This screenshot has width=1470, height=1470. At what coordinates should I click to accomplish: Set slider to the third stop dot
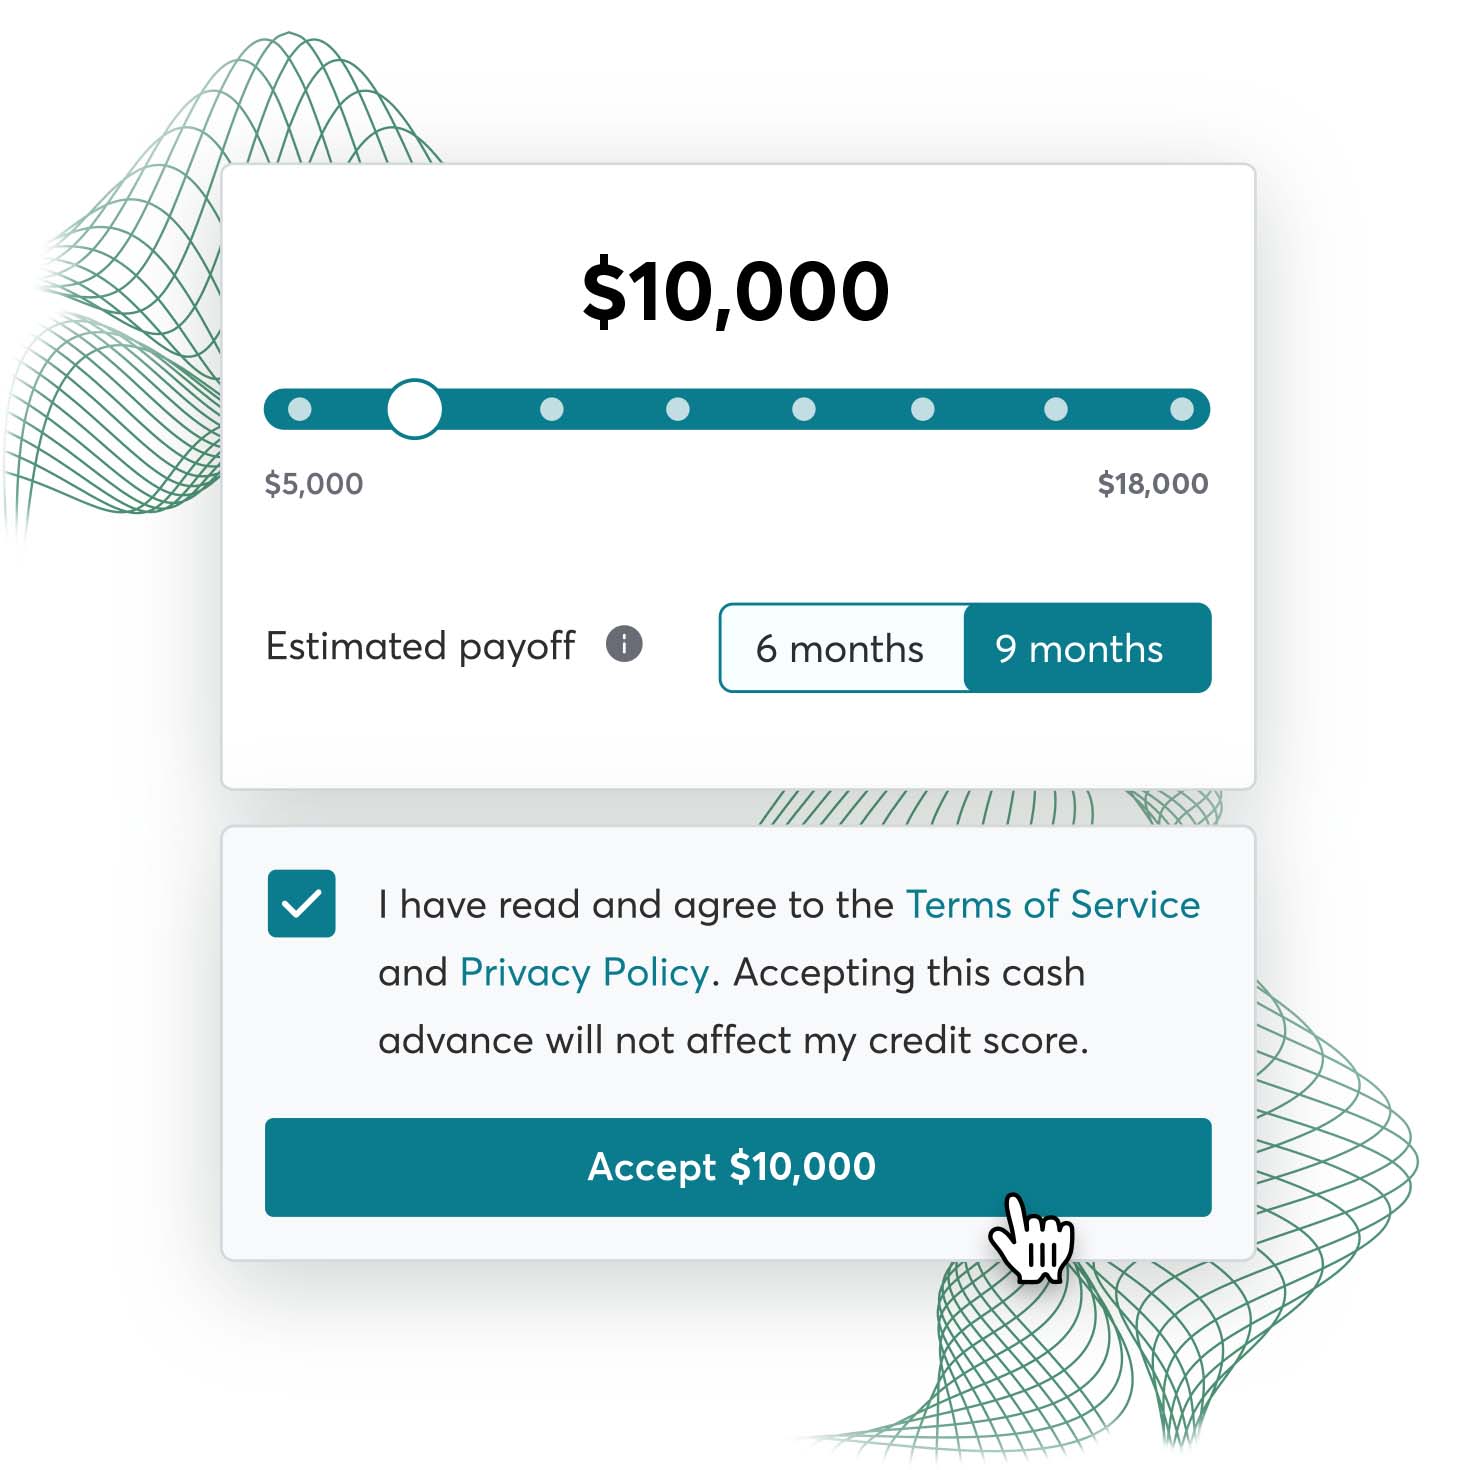551,409
